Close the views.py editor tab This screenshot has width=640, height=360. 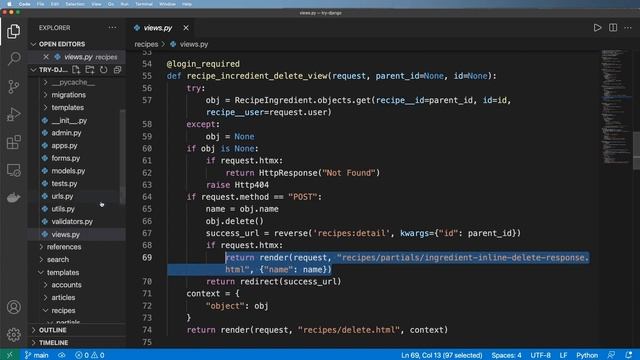point(186,28)
